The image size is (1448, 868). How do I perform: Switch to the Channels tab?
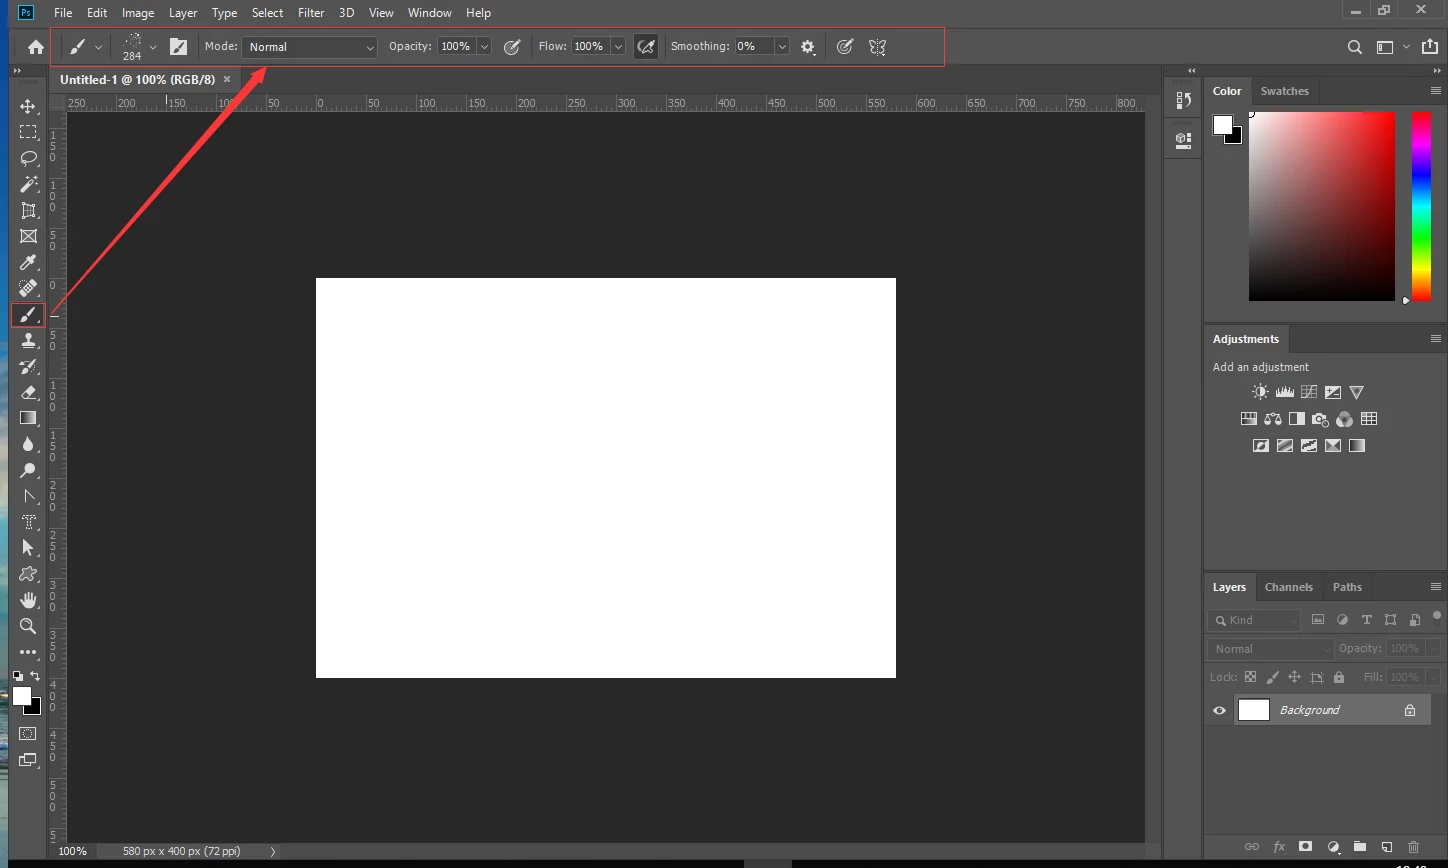[1288, 587]
